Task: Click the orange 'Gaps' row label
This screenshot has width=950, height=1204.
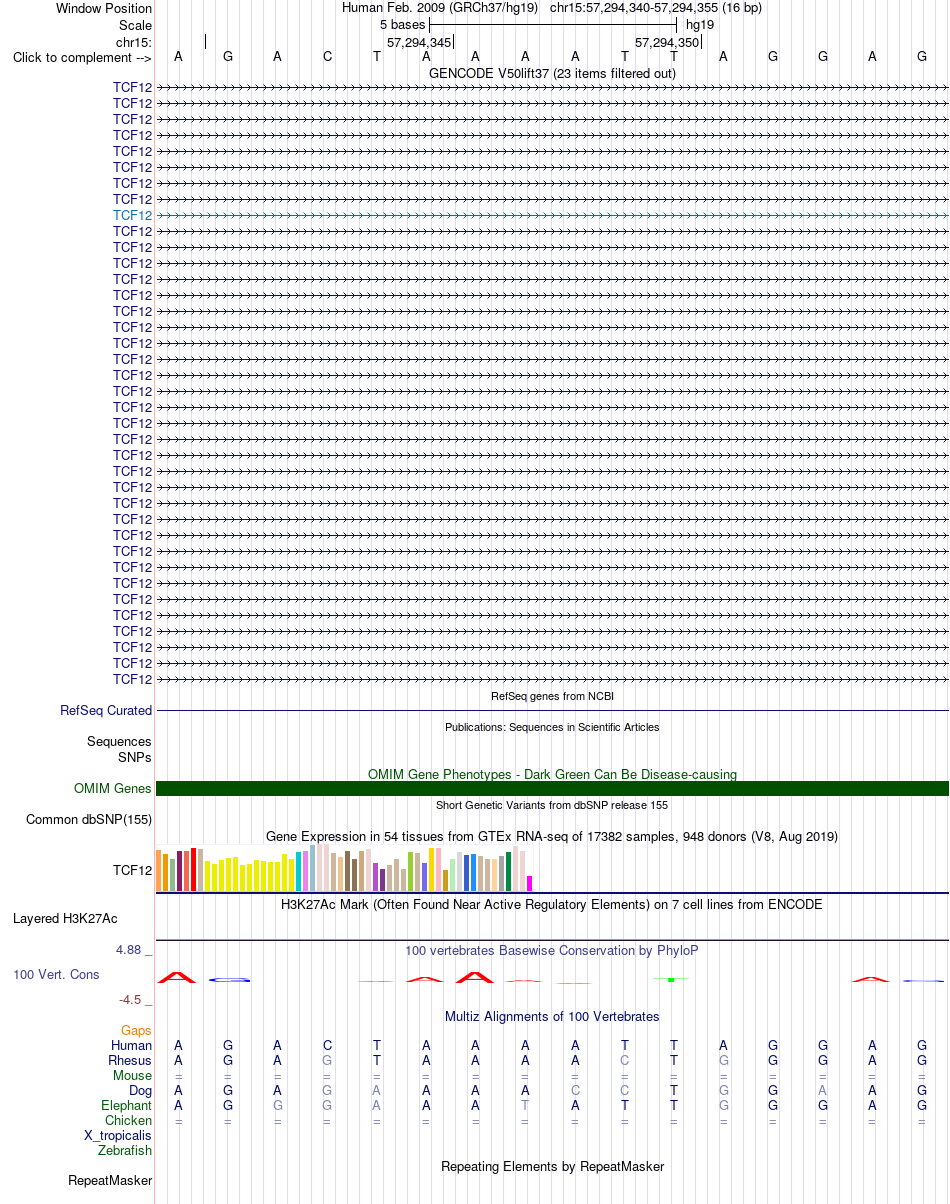Action: tap(136, 1030)
